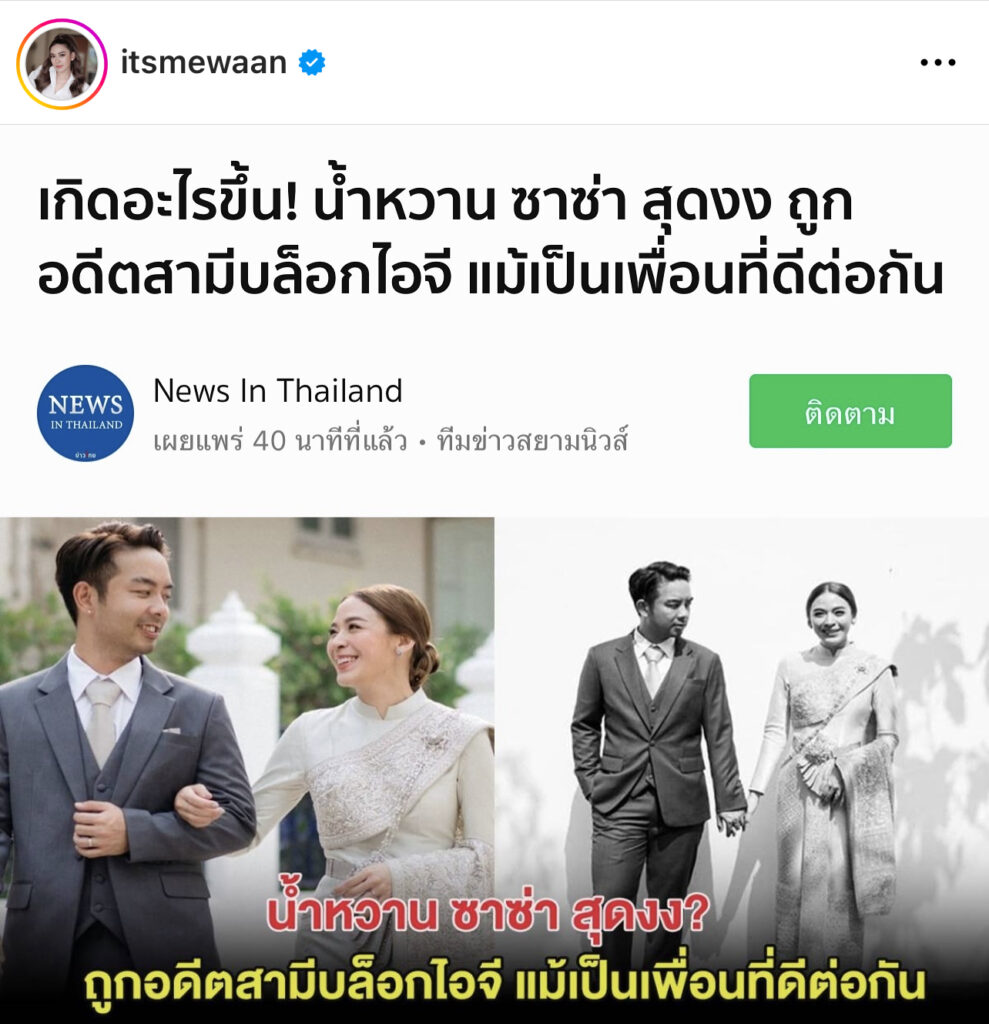
Task: Open the News In Thailand publisher name
Action: tap(278, 391)
